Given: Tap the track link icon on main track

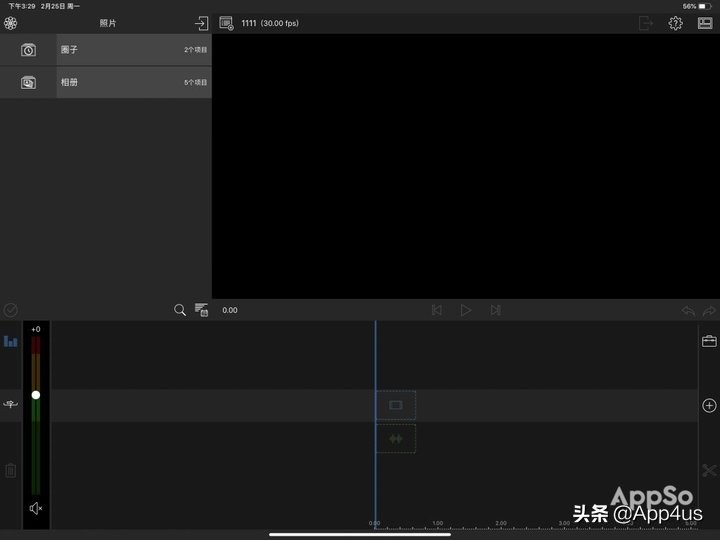Looking at the screenshot, I should [11, 404].
